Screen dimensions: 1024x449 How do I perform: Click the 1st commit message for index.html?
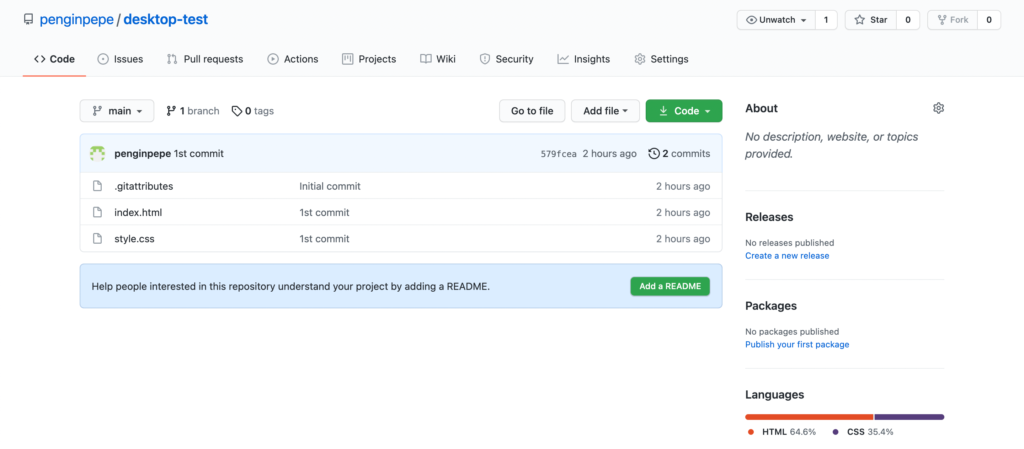(x=324, y=212)
